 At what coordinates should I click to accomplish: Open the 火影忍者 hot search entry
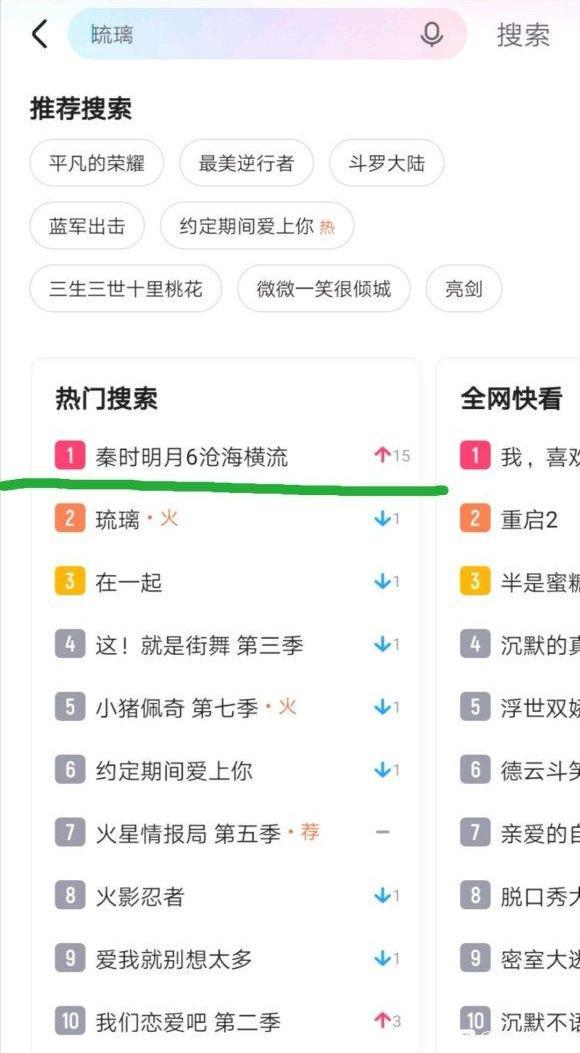click(x=142, y=895)
